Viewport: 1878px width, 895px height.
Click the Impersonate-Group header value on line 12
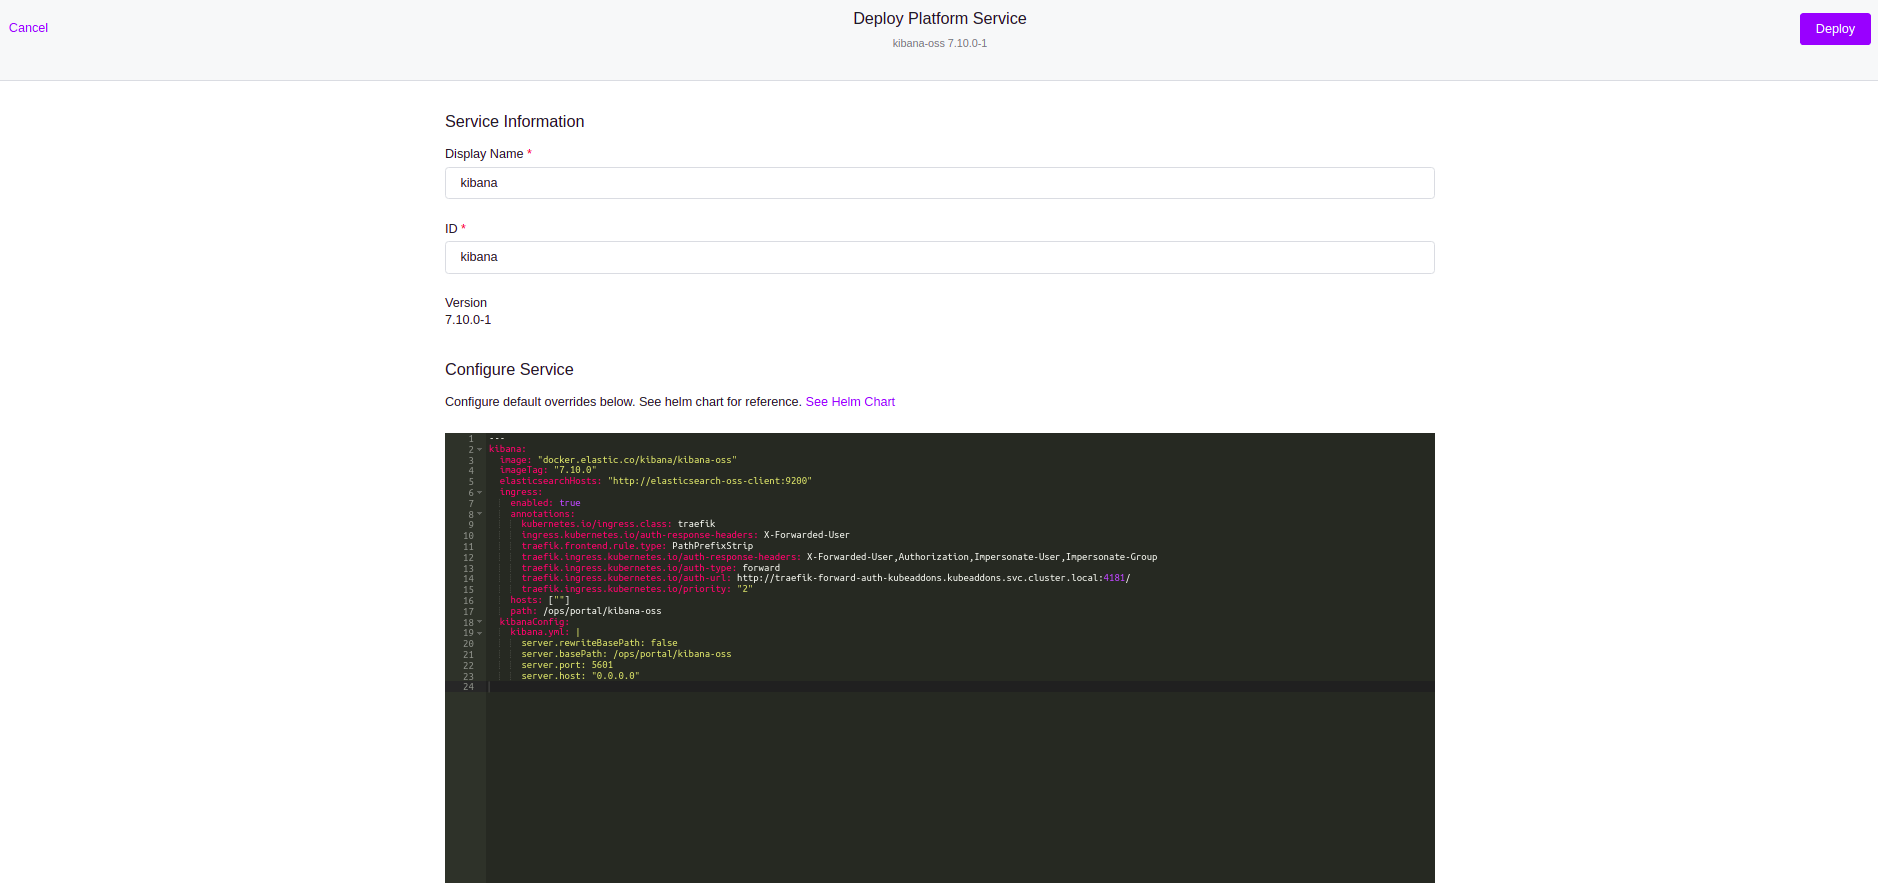pyautogui.click(x=1111, y=557)
